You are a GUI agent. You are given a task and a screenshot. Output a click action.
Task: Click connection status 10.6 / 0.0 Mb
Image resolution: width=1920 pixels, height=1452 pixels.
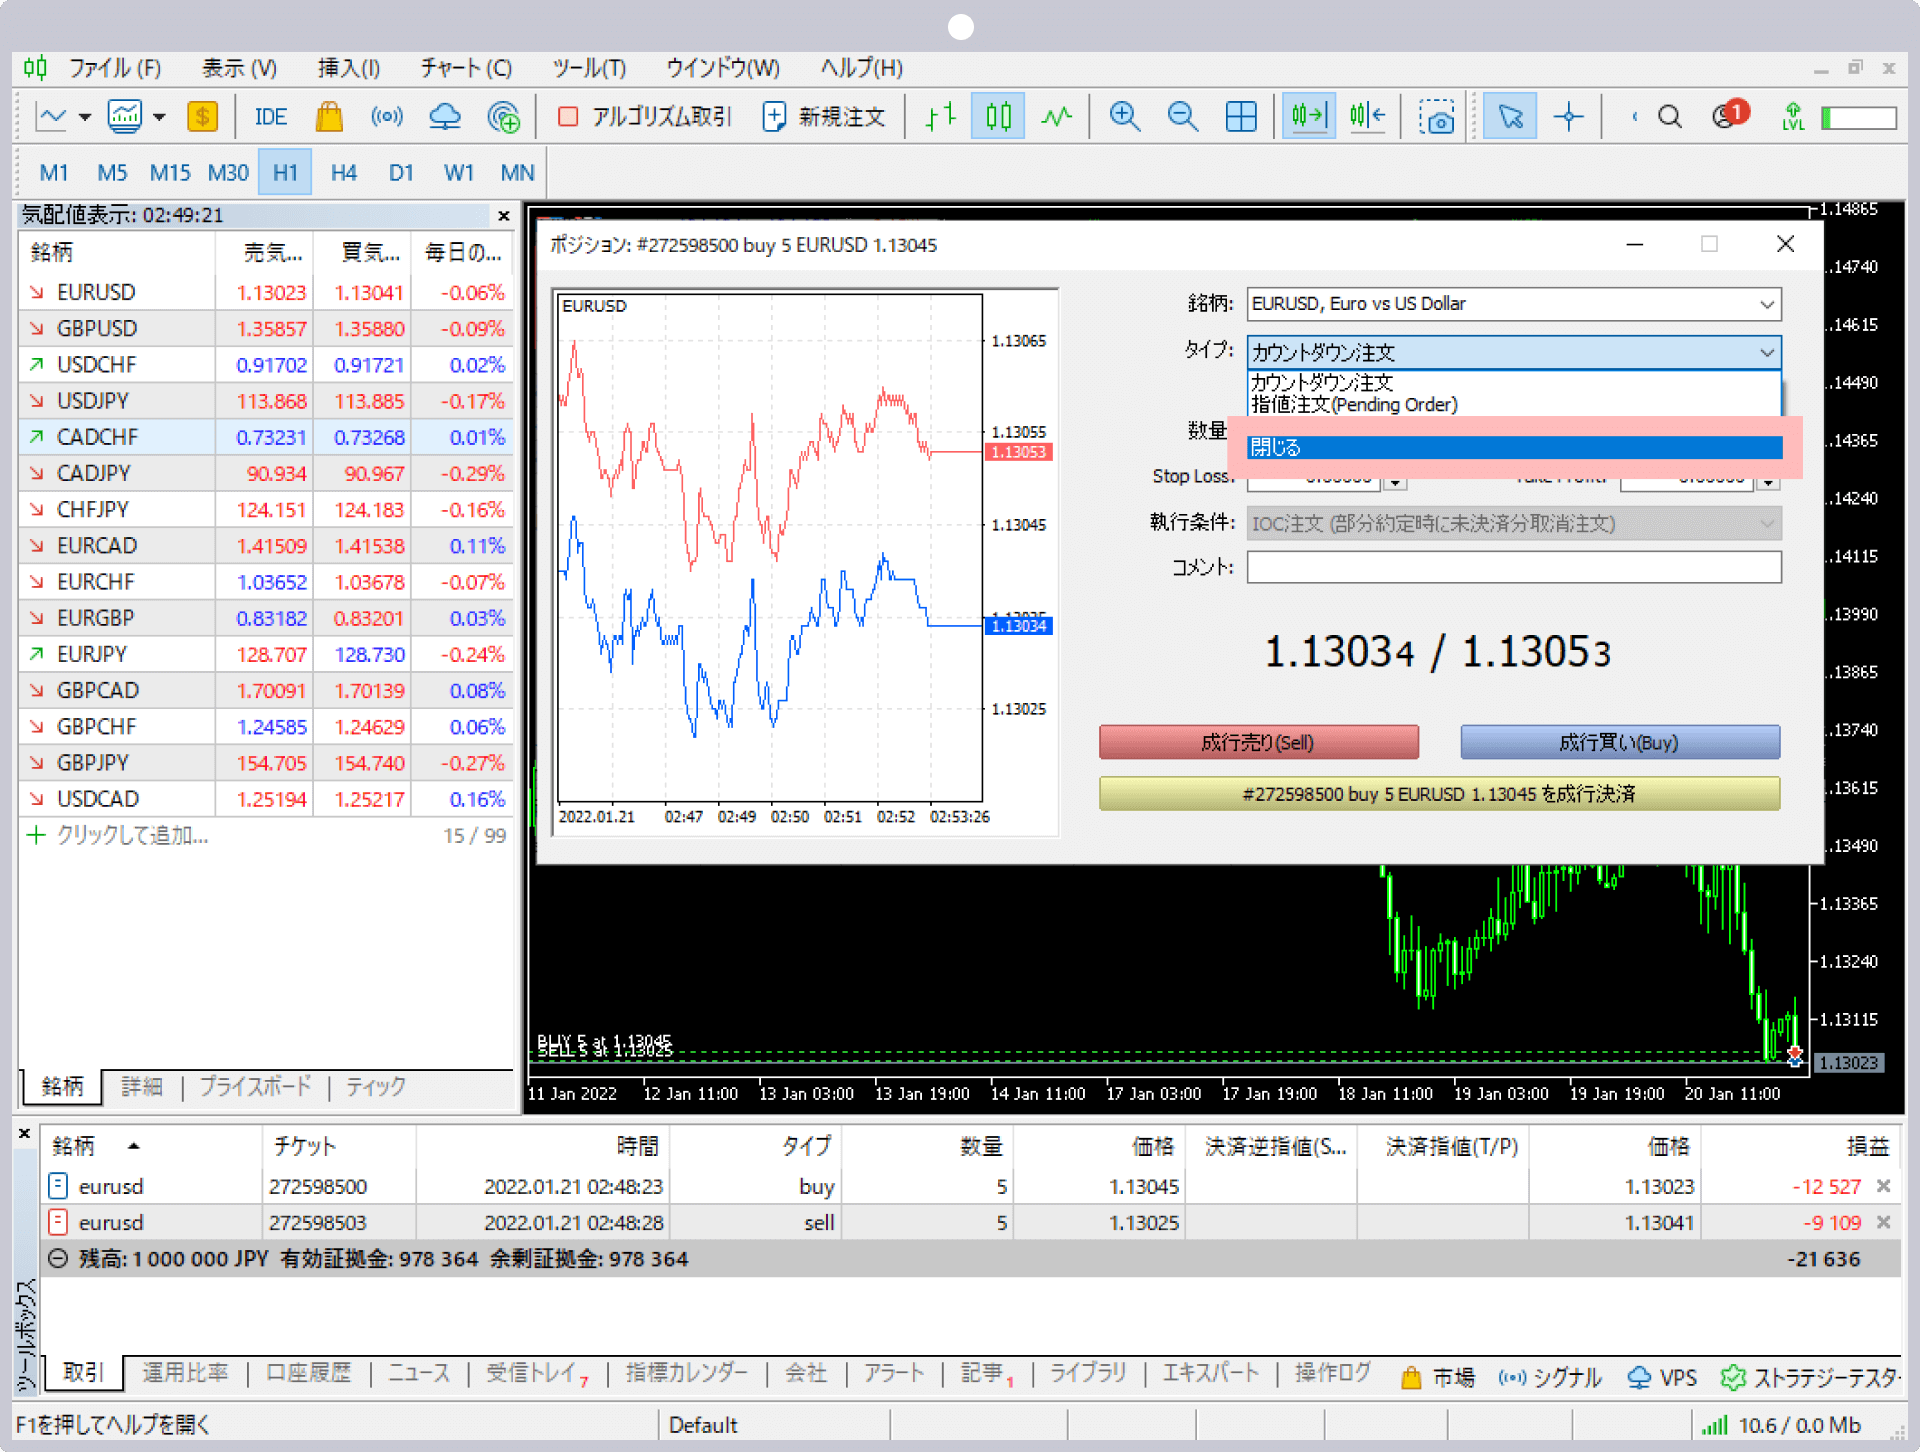(1782, 1425)
